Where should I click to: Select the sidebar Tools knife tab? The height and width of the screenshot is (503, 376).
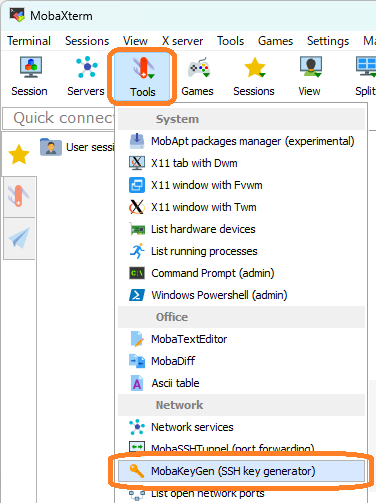click(x=19, y=197)
